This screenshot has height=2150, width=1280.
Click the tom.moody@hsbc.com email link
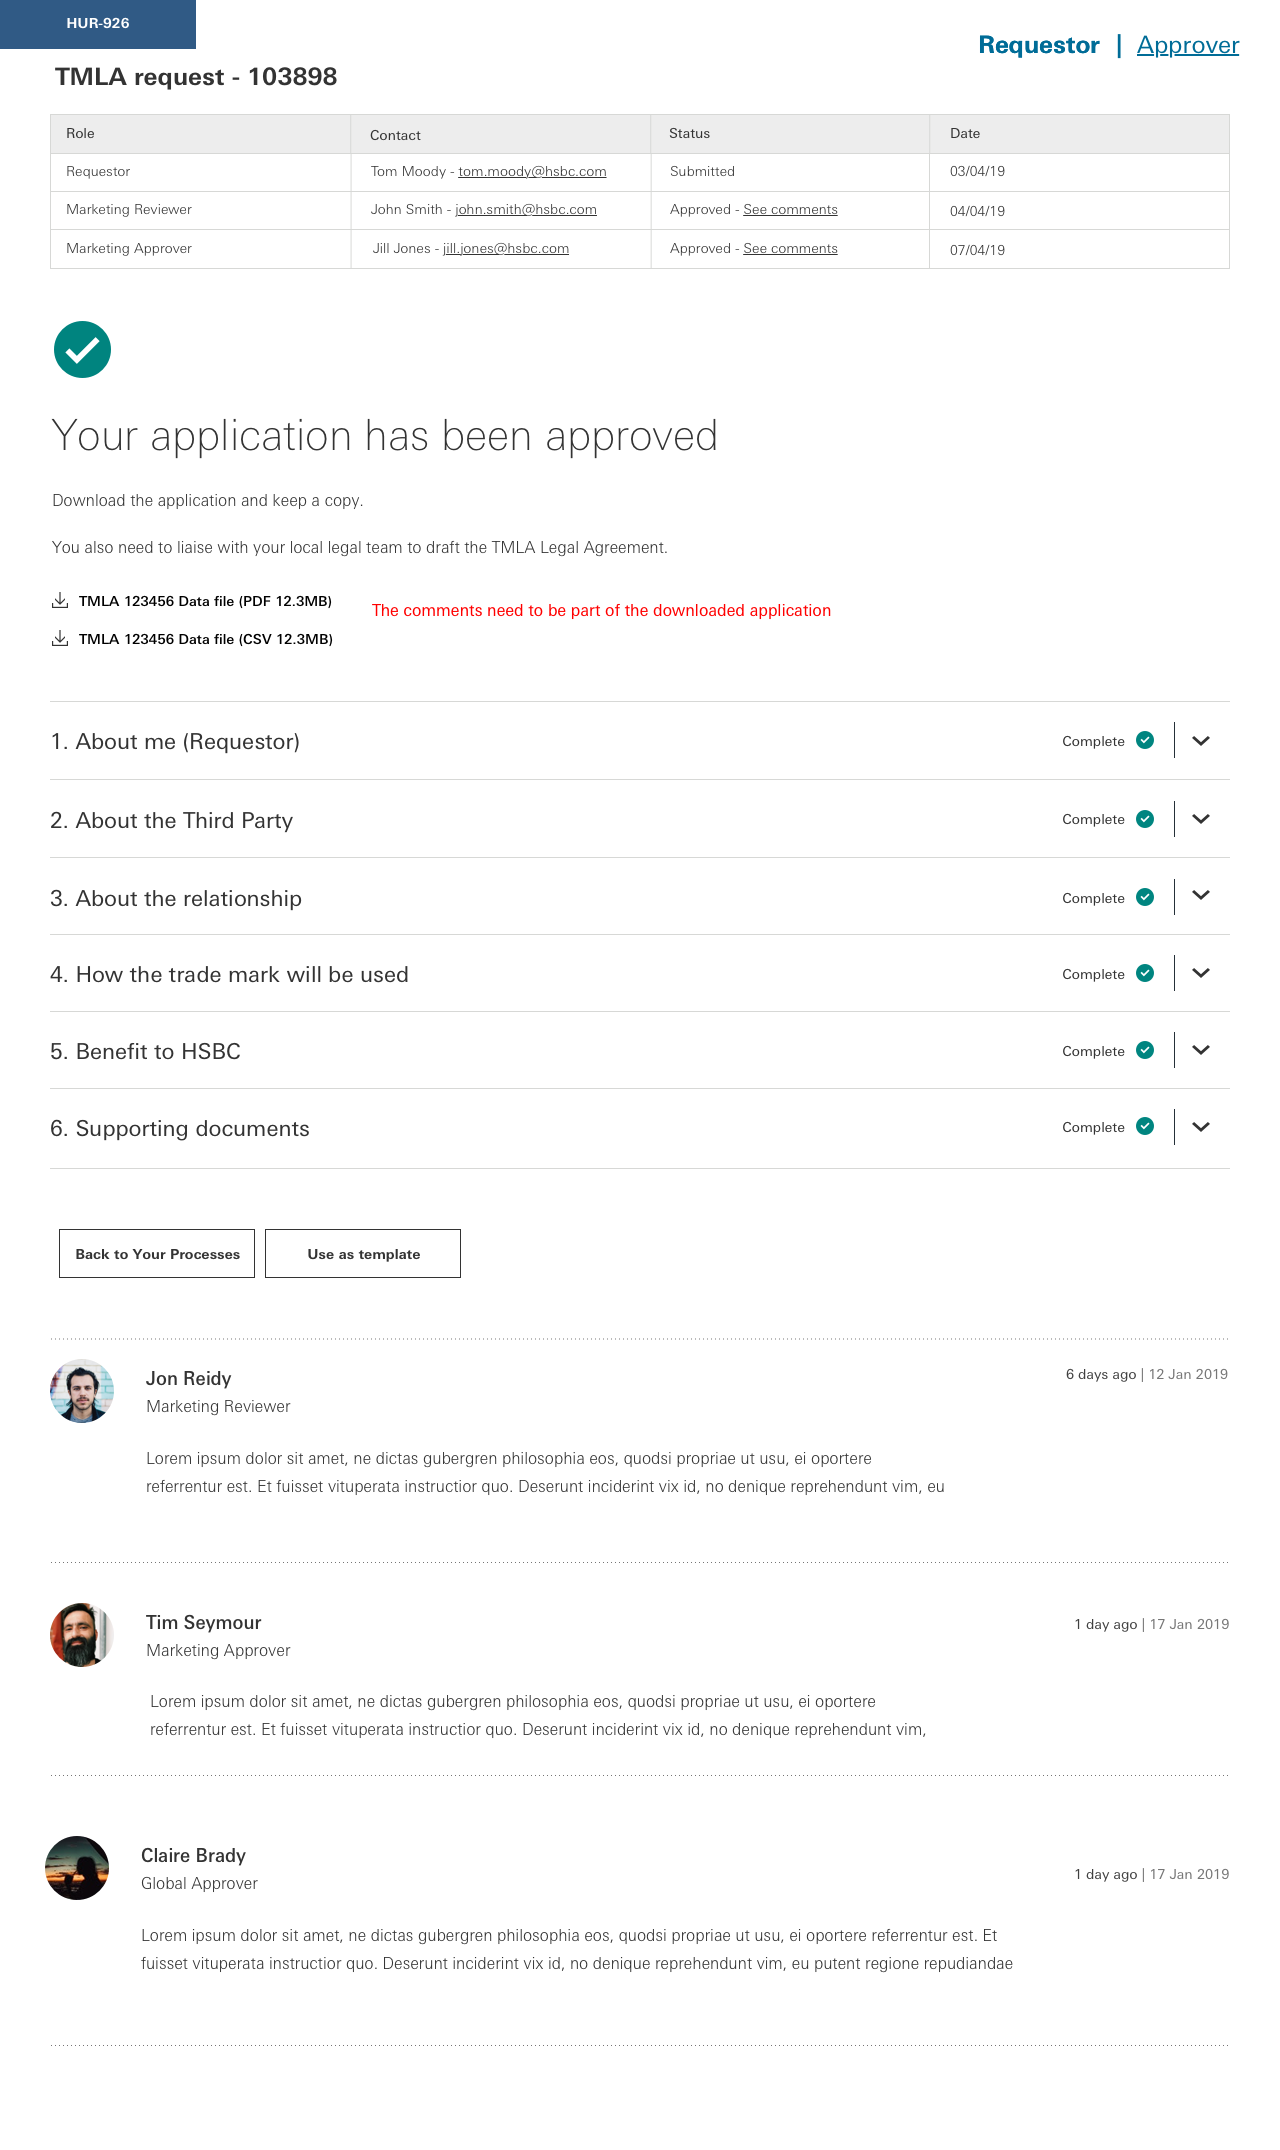pos(532,171)
